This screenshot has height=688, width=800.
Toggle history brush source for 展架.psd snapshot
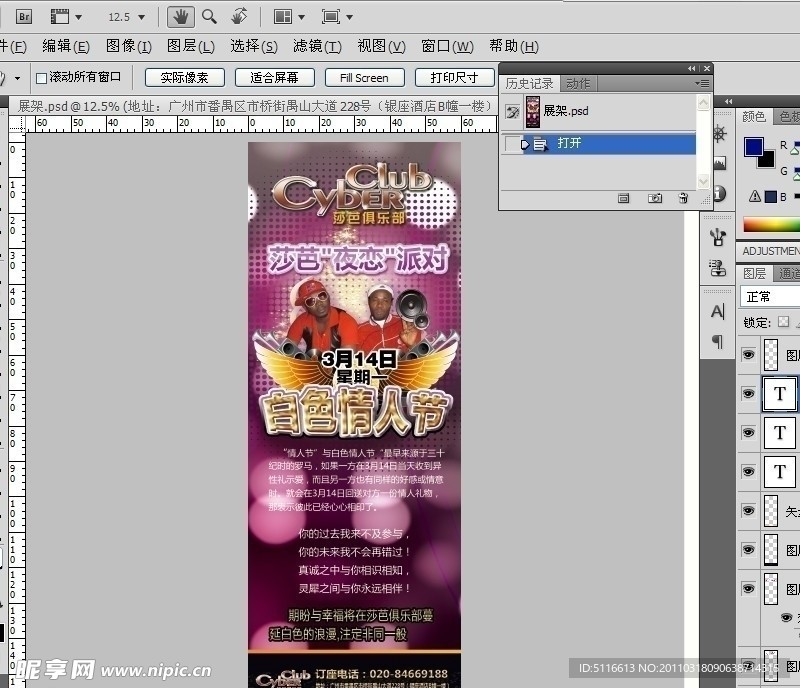click(x=513, y=112)
